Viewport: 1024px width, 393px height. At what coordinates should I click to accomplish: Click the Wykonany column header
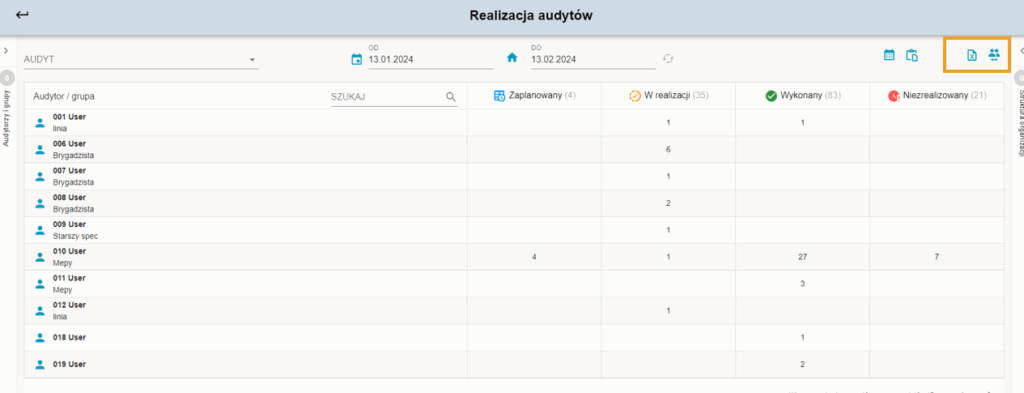(803, 96)
